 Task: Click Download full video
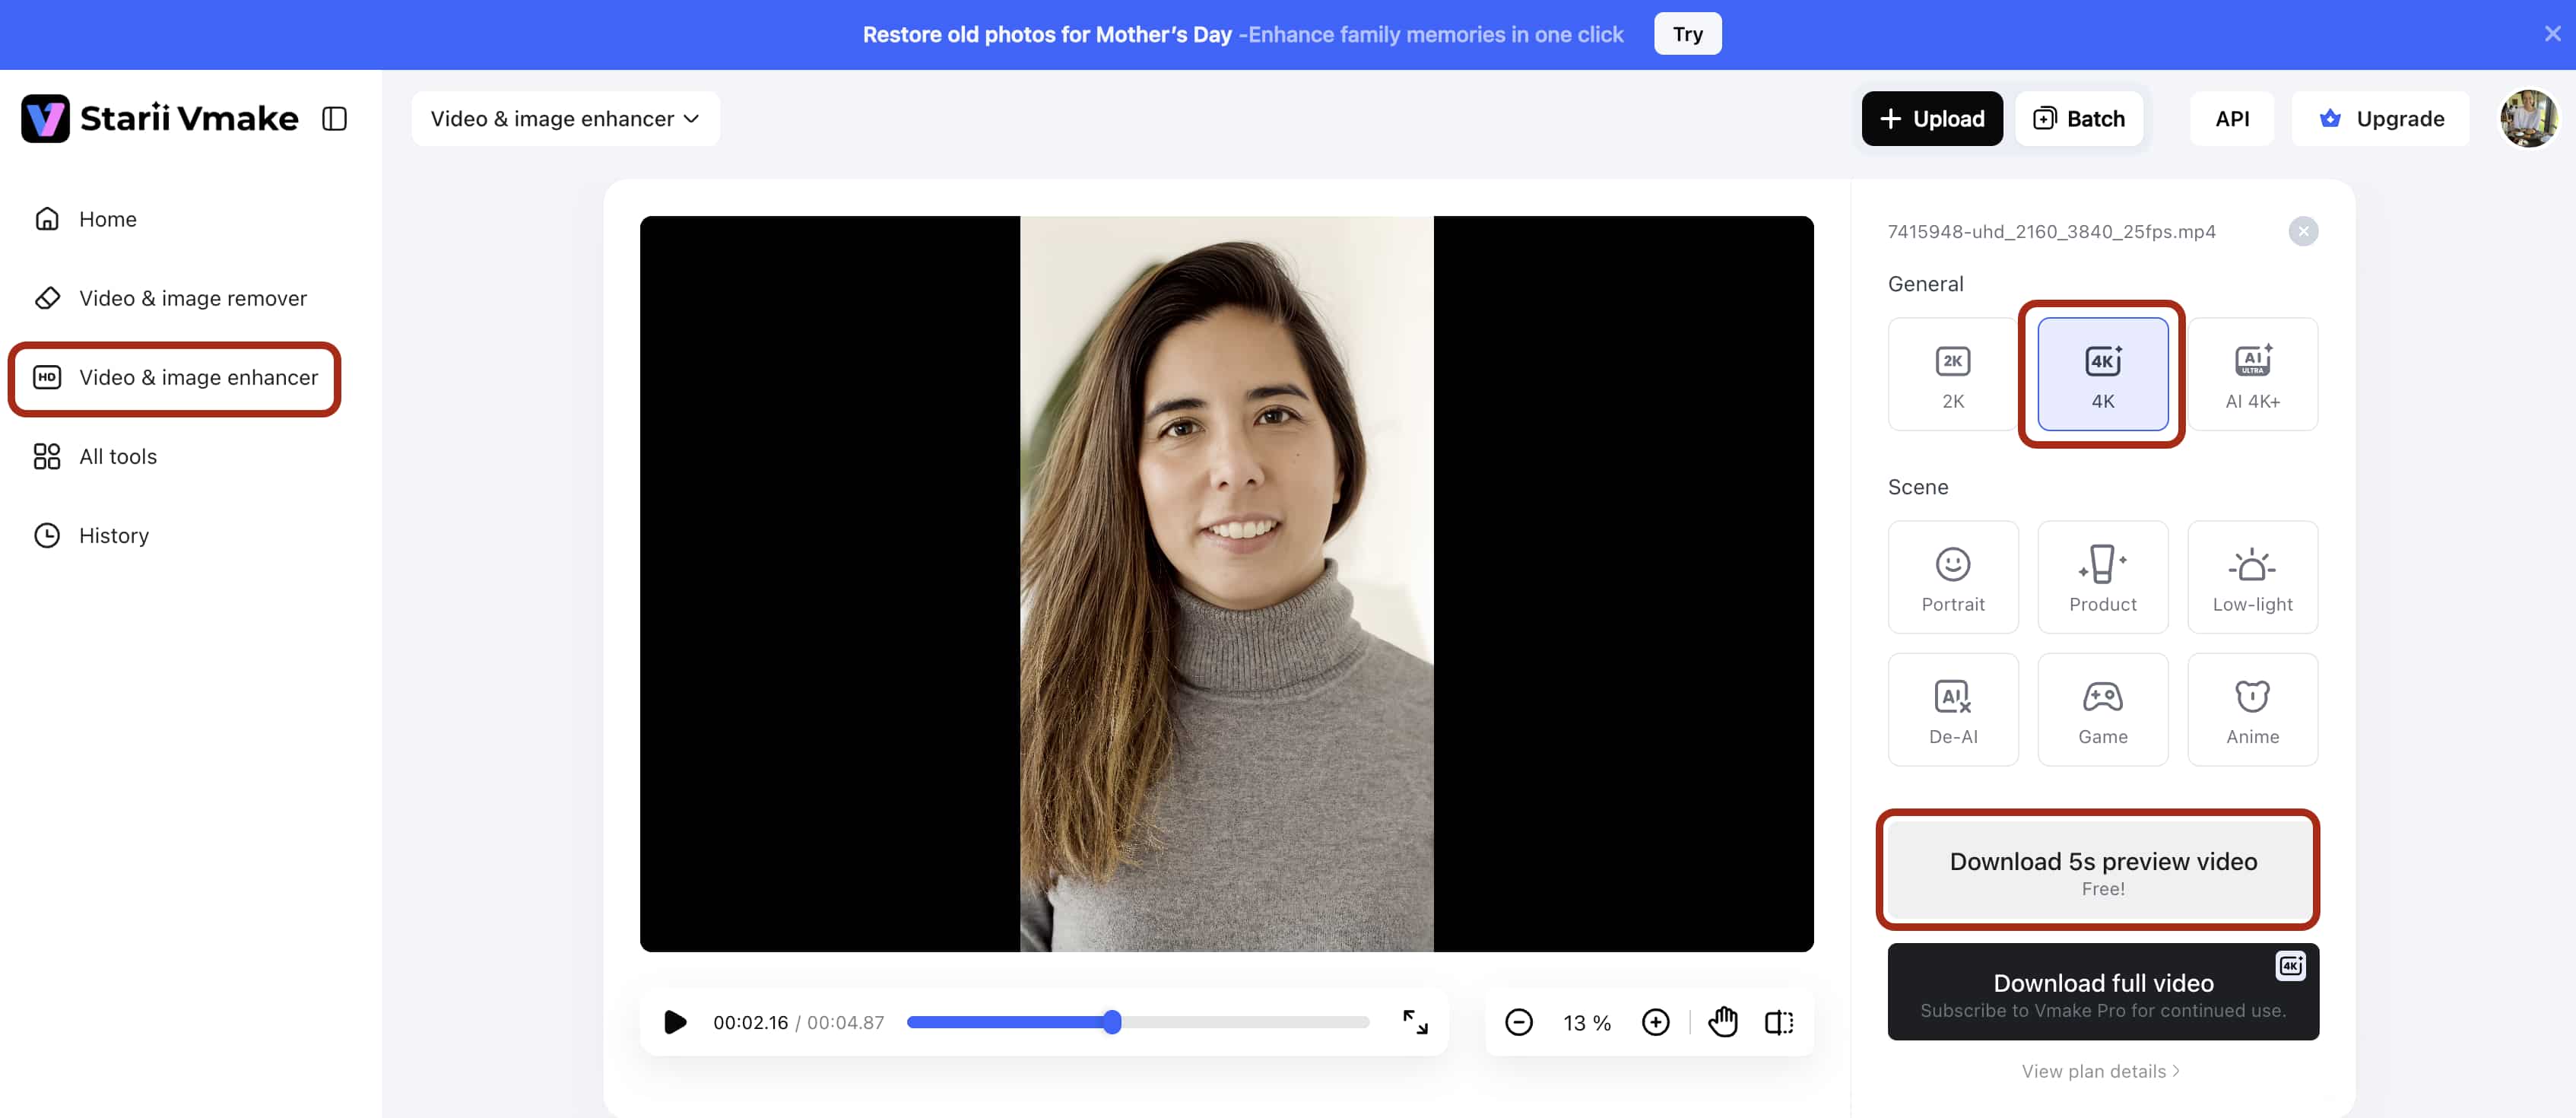2102,992
